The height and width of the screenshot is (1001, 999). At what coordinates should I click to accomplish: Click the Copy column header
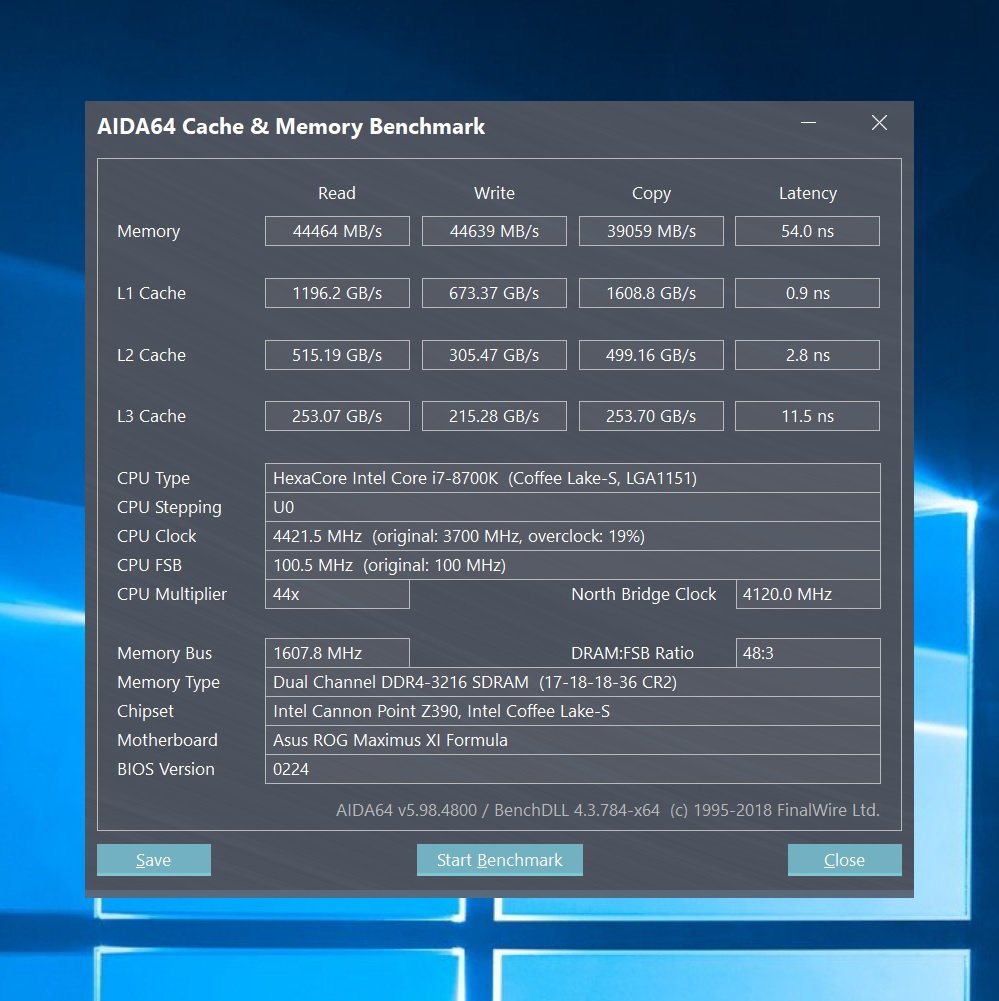[x=651, y=193]
